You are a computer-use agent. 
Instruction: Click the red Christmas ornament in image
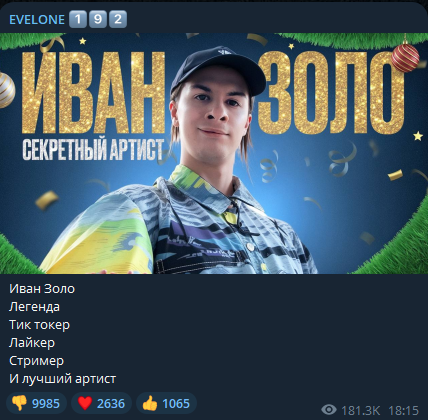tap(405, 57)
